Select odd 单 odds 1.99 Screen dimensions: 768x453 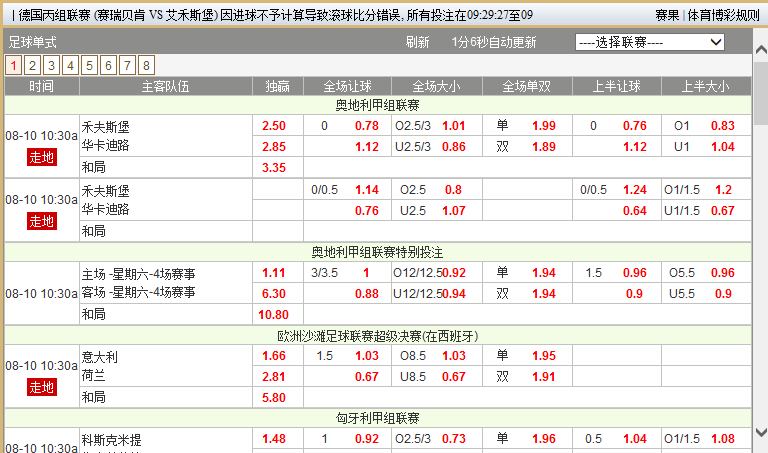(544, 126)
